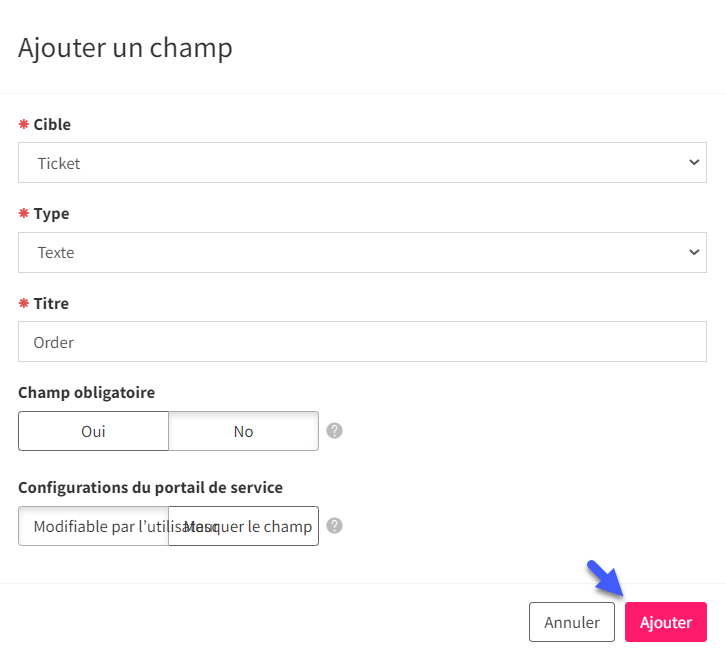Open the Cible dropdown showing Ticket
The height and width of the screenshot is (661, 726).
(363, 162)
